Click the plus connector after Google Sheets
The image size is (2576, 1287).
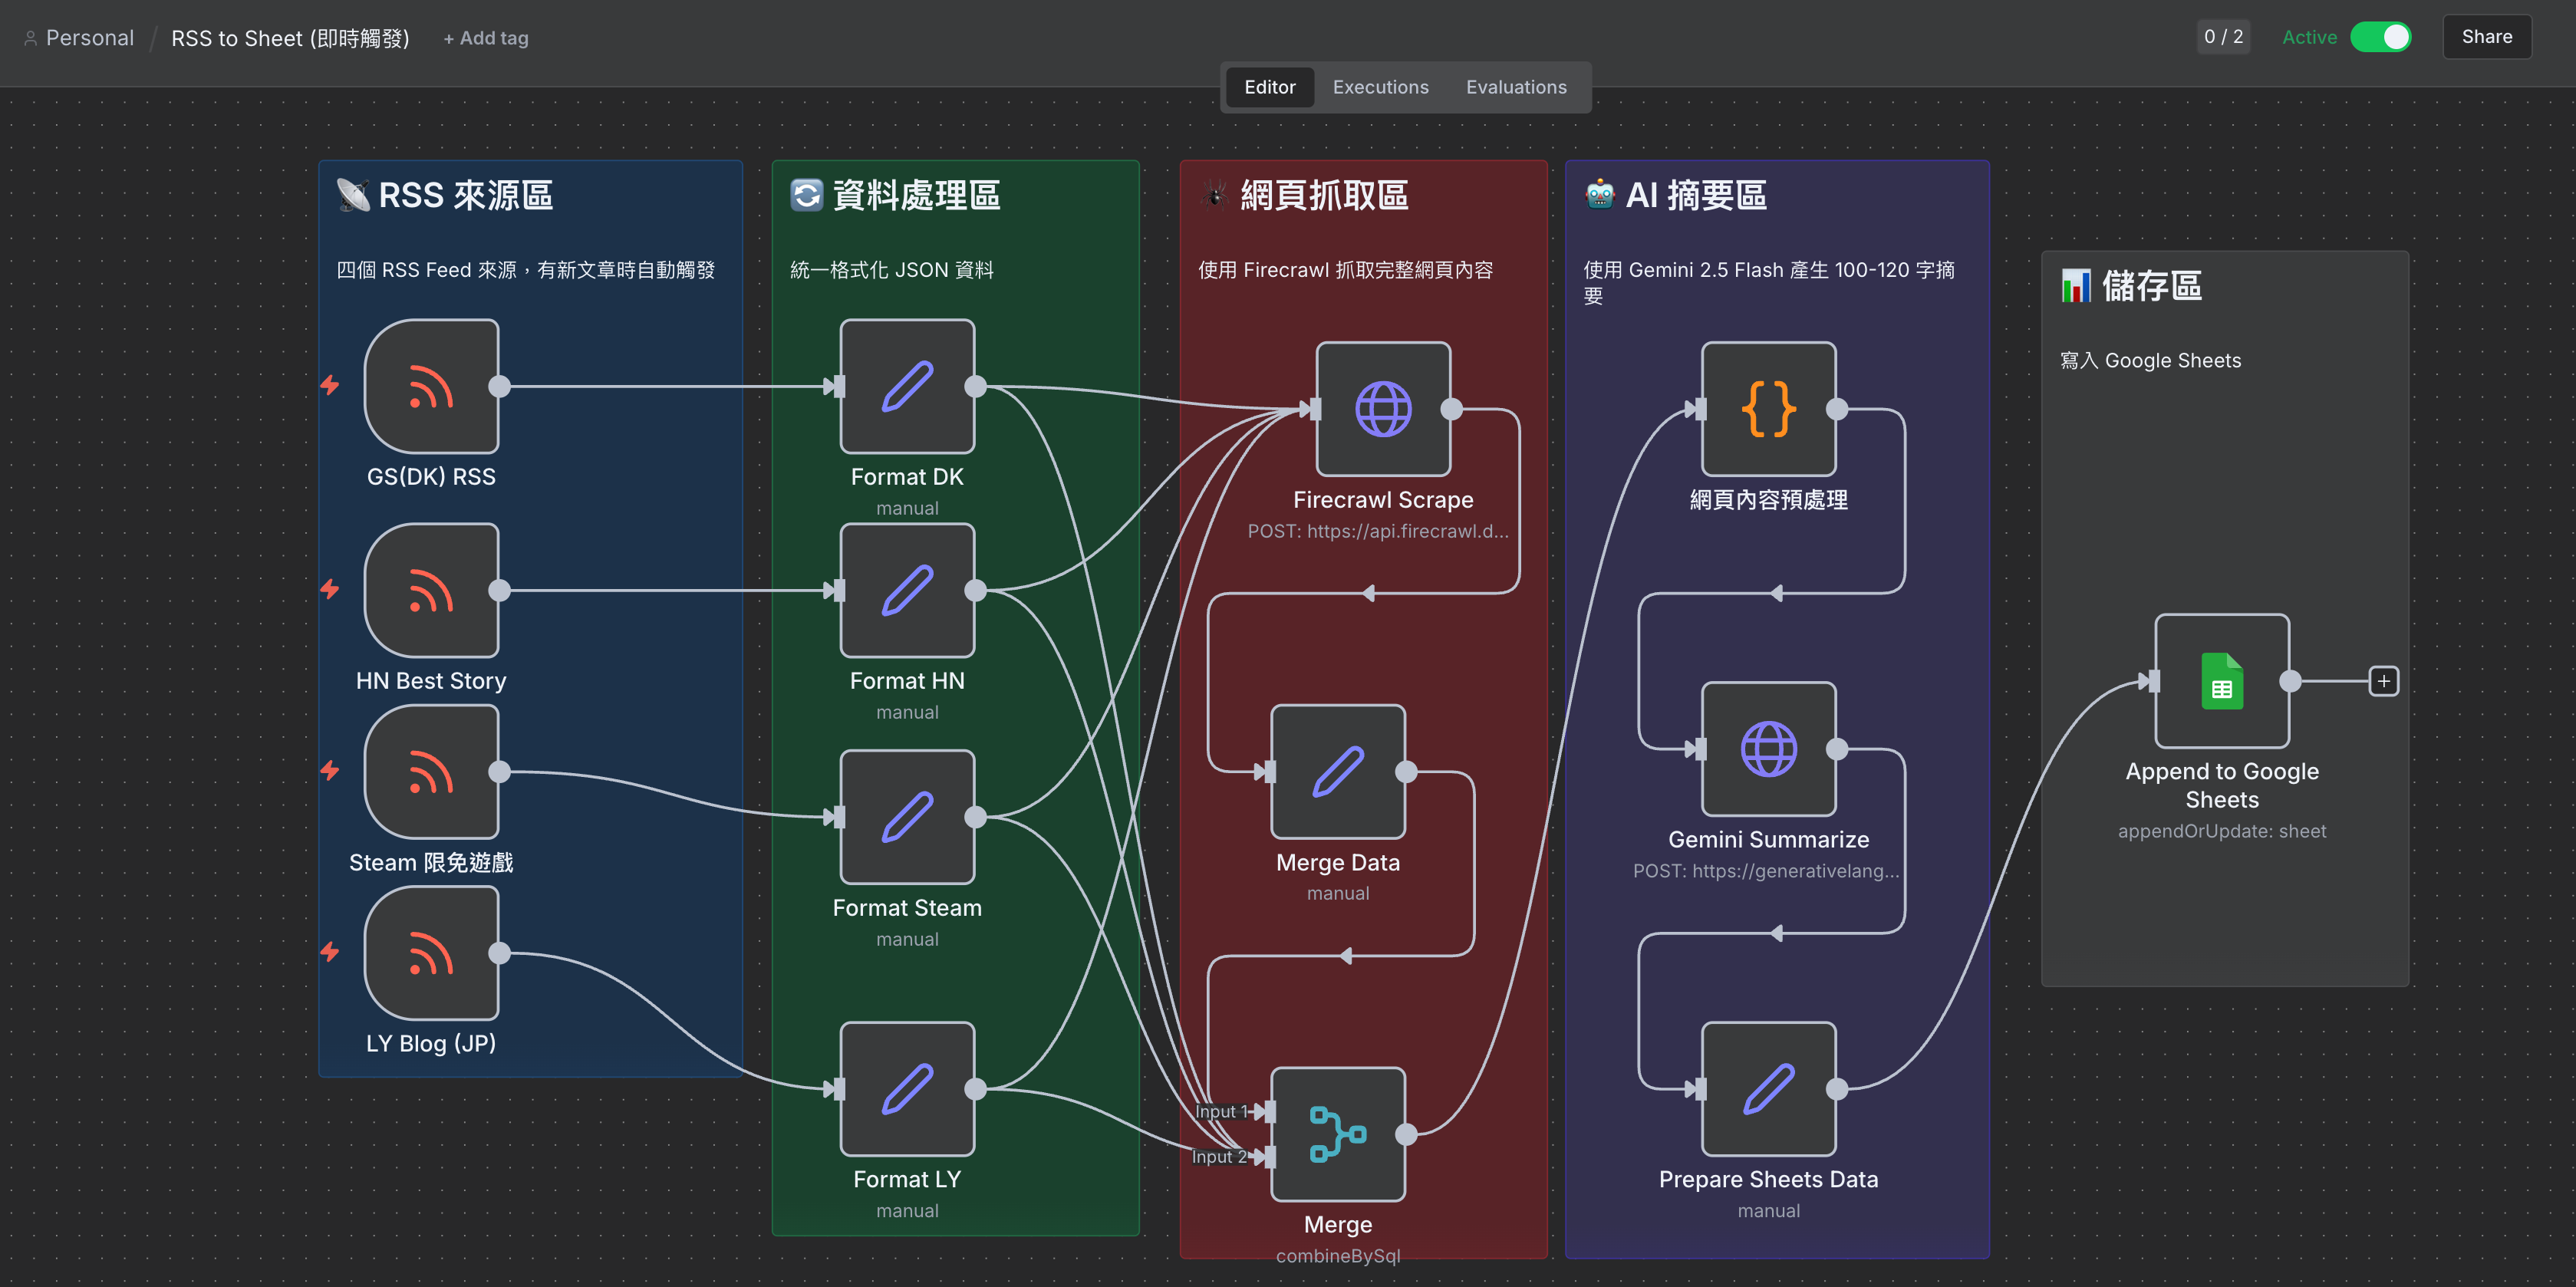(x=2383, y=681)
